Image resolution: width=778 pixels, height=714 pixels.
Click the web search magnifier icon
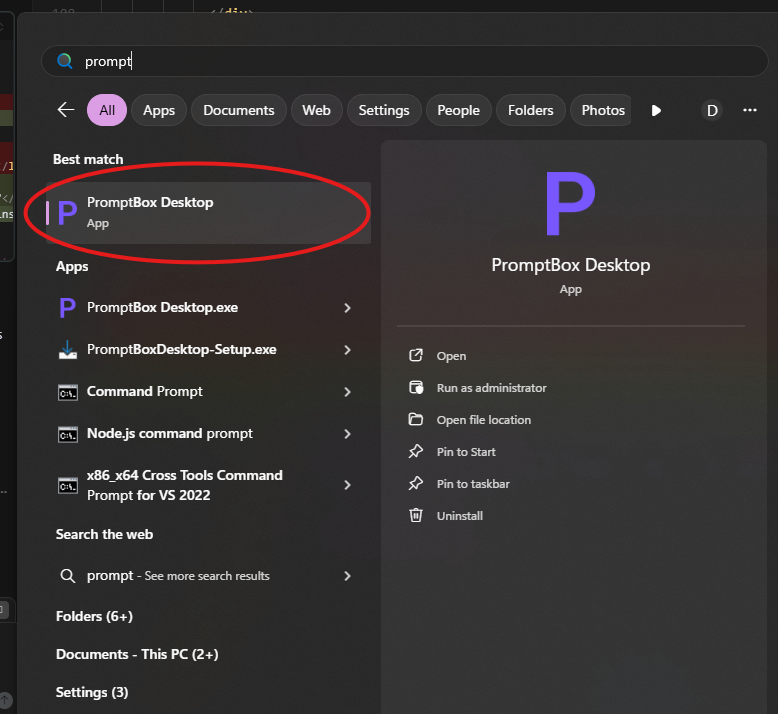coord(67,576)
